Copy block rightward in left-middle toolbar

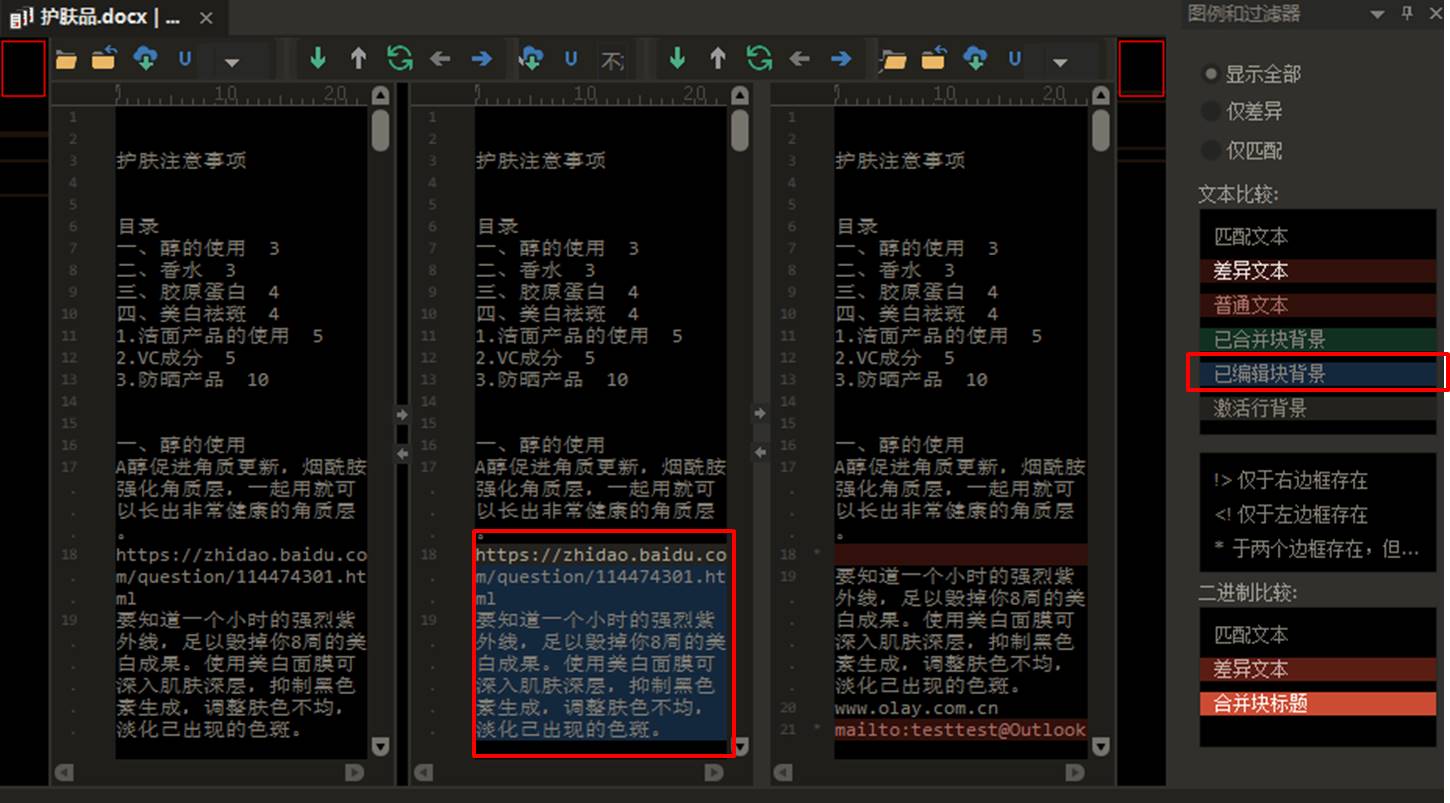[481, 60]
